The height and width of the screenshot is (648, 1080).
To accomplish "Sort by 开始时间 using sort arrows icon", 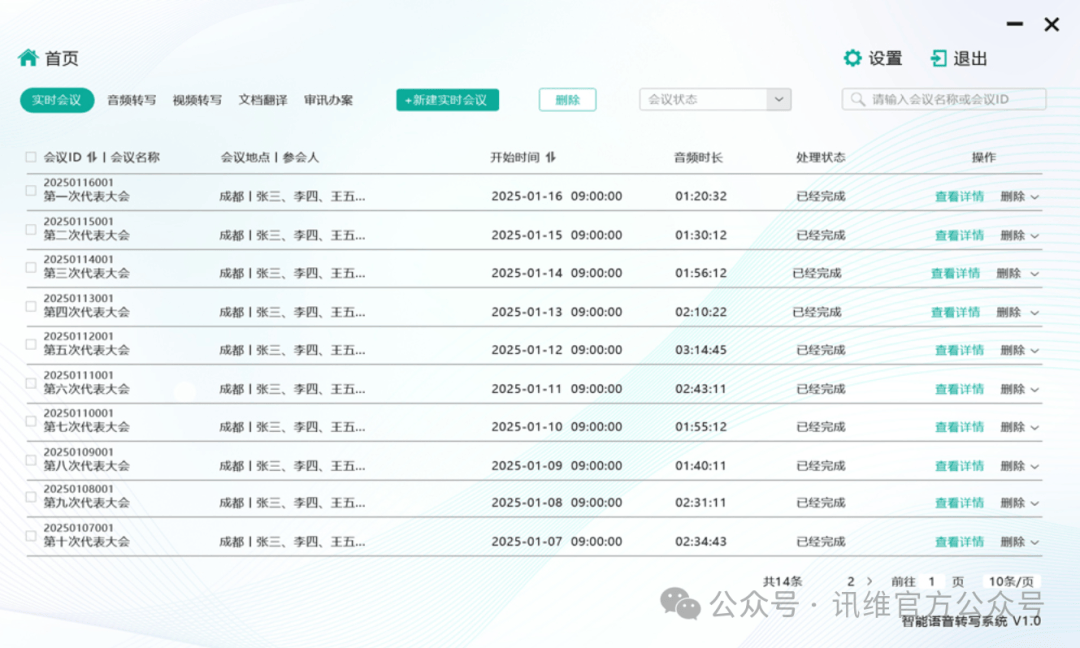I will (551, 157).
